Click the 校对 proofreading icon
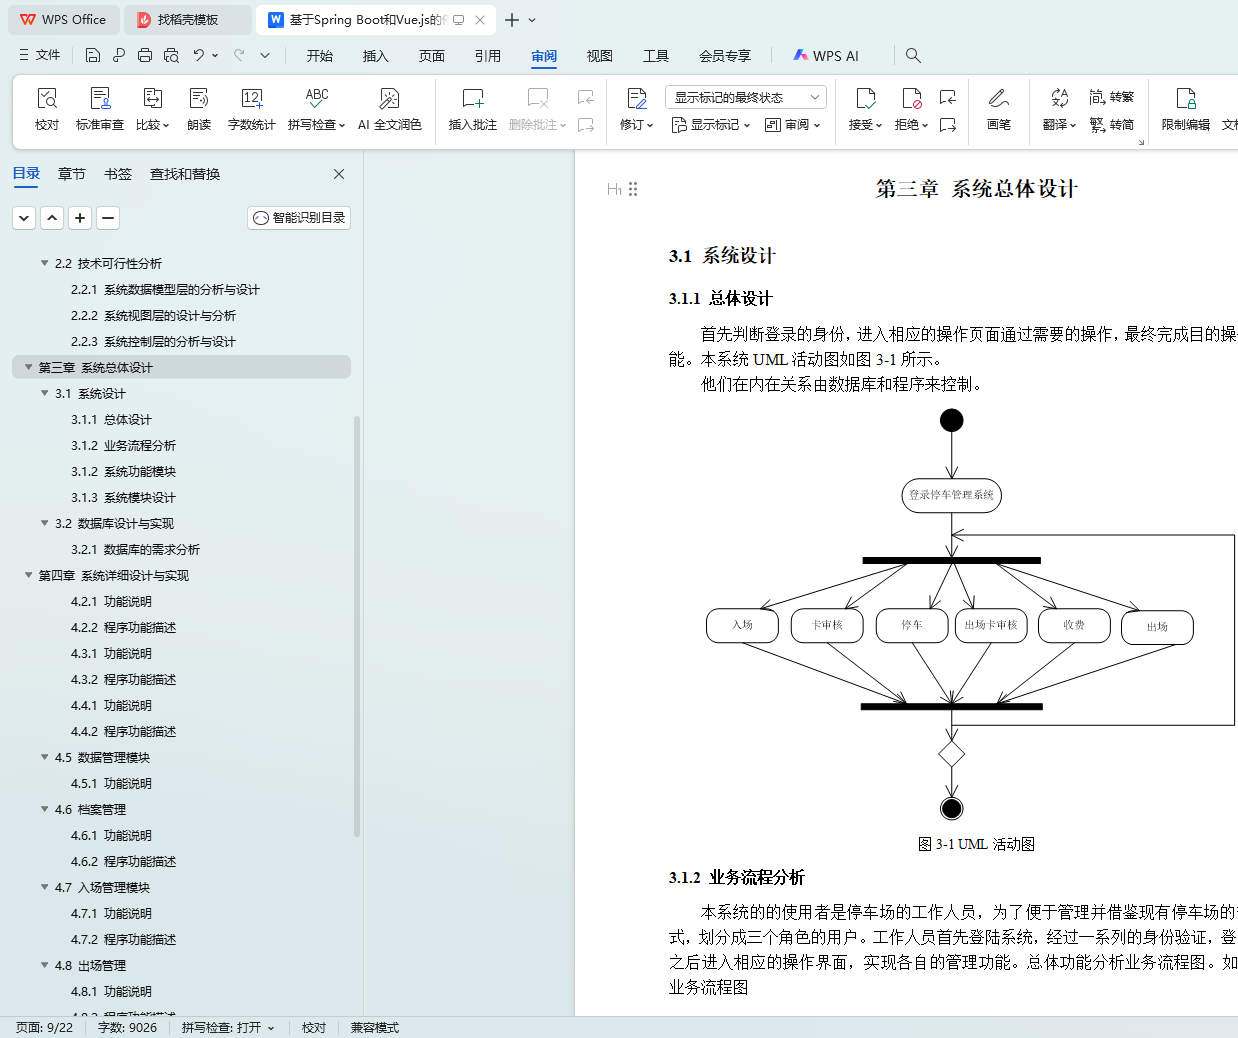The image size is (1238, 1038). pyautogui.click(x=47, y=98)
